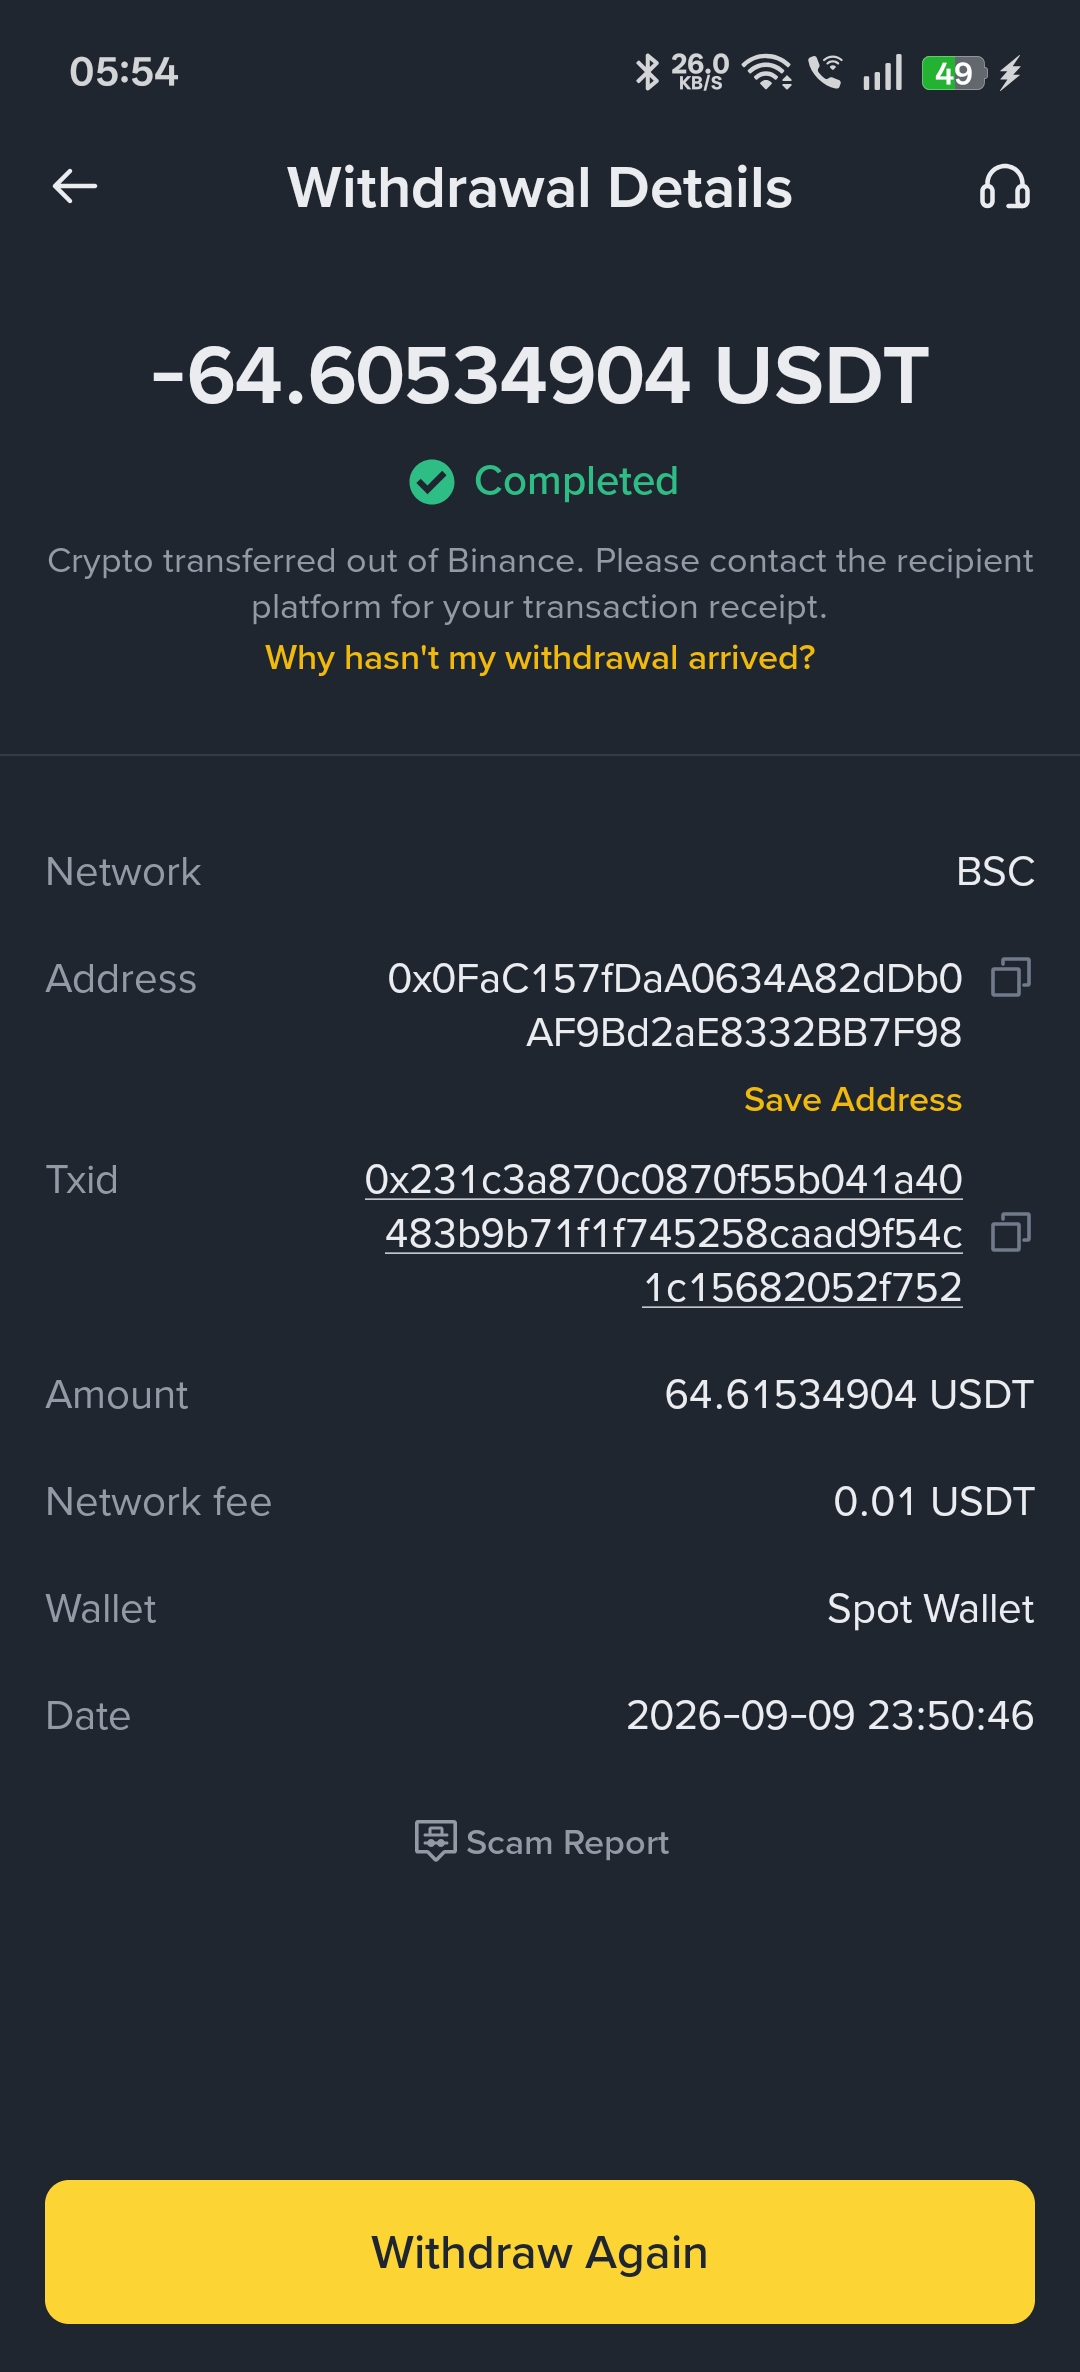Tap the Withdraw Again button
The height and width of the screenshot is (2372, 1080).
coord(540,2252)
